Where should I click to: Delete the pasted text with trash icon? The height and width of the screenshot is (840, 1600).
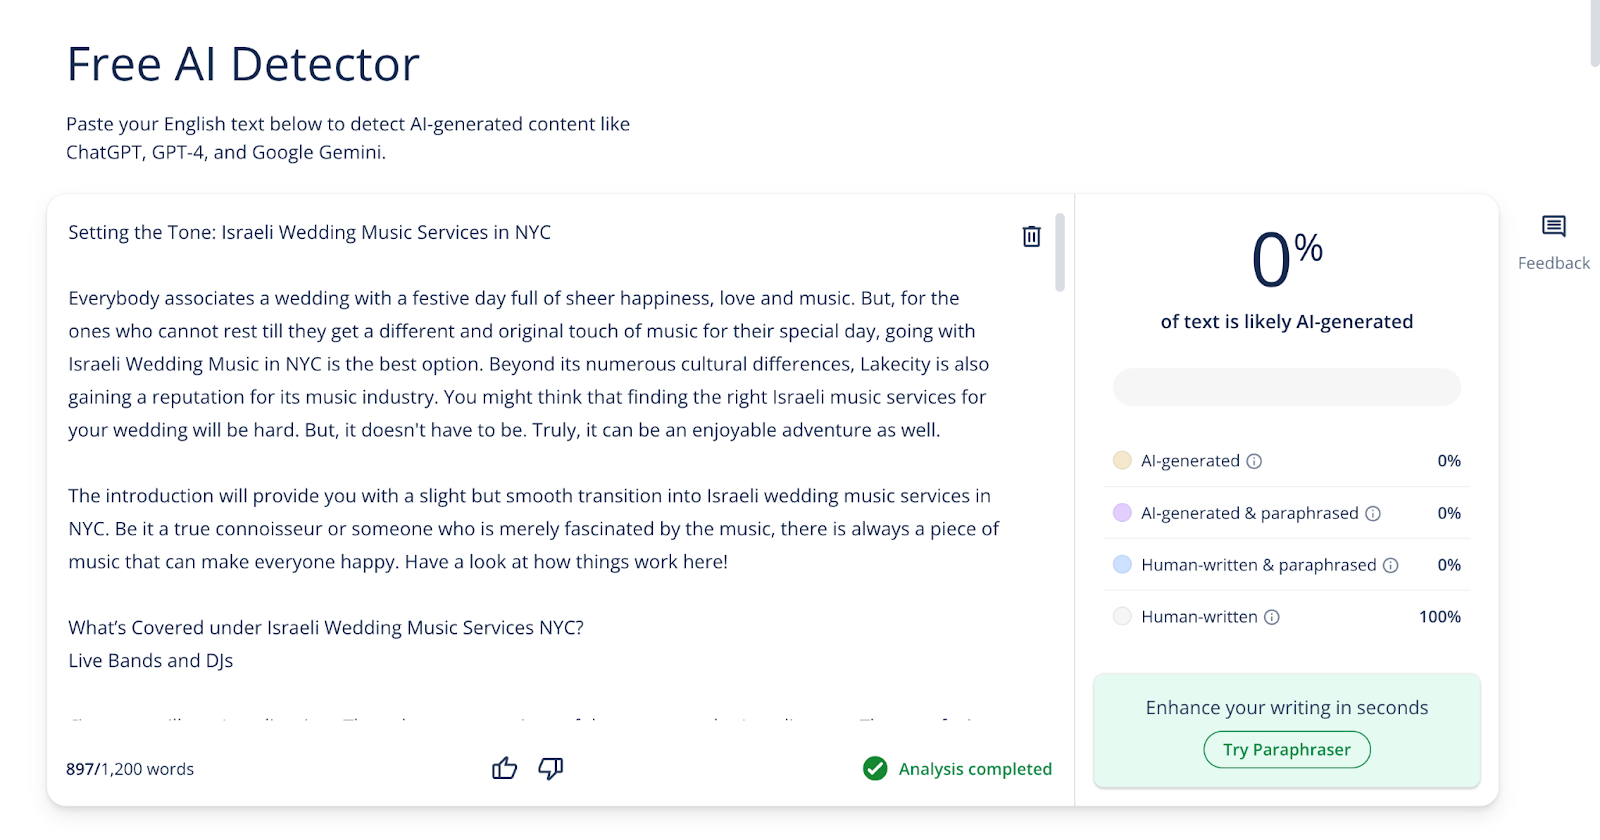1031,236
